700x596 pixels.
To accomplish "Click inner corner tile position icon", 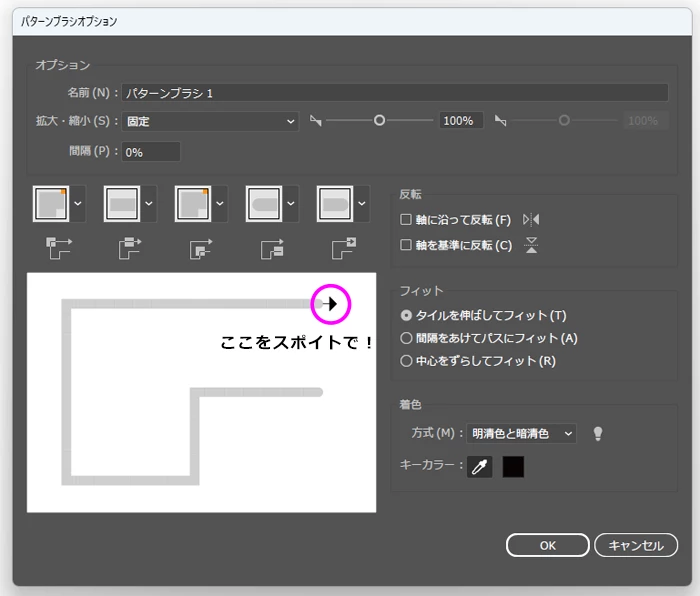I will pos(201,249).
